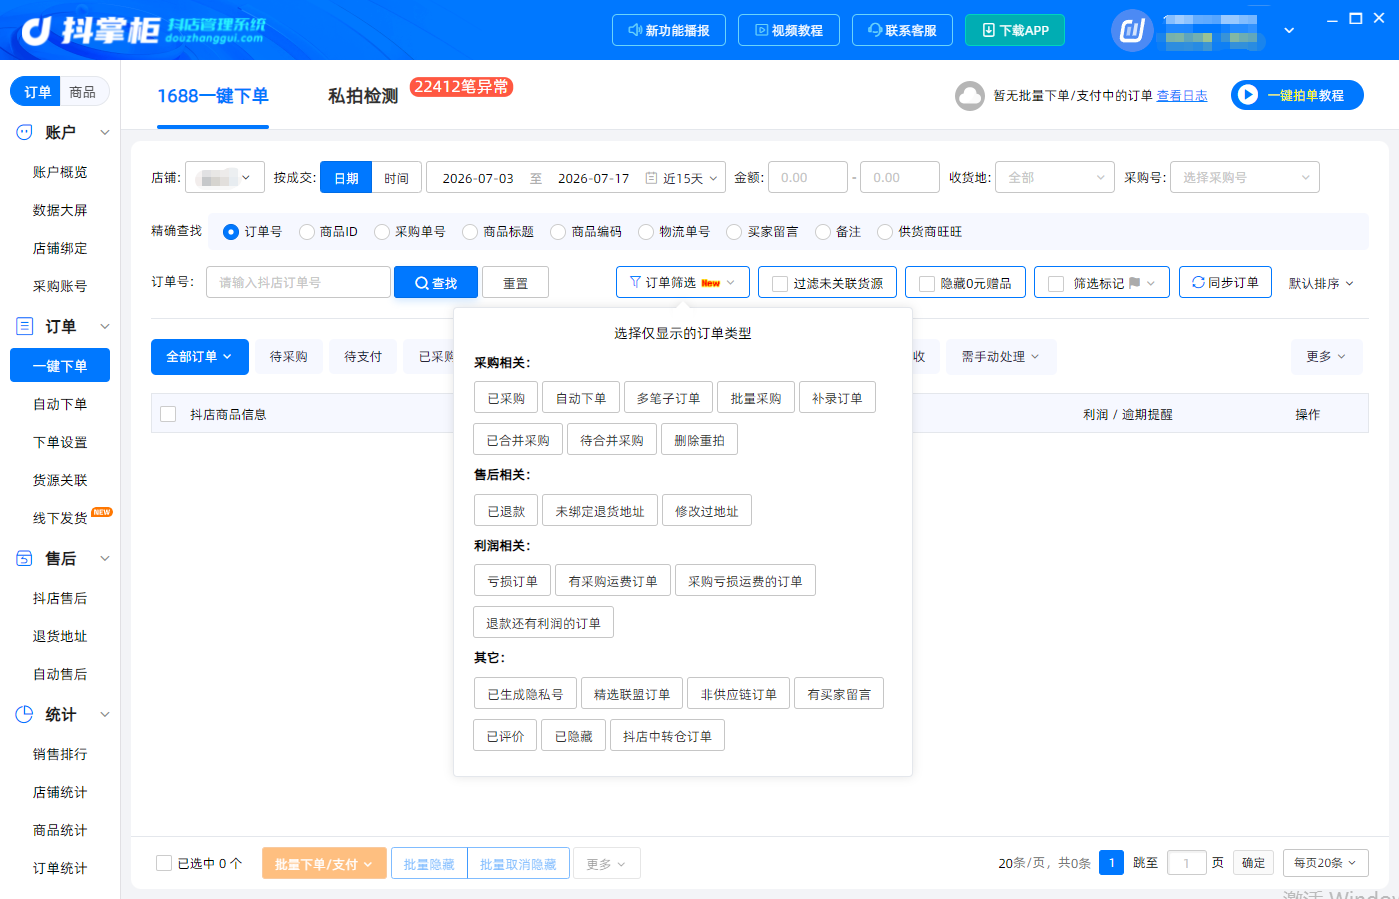Click the flag icon in 筛选标记

[x=1134, y=284]
